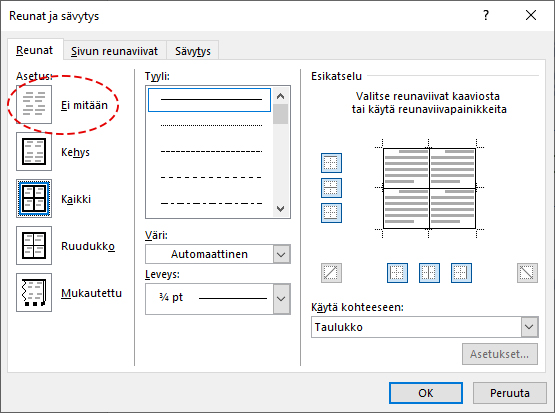Open the Sävytys tab
Viewport: 555px width, 413px height.
(193, 51)
